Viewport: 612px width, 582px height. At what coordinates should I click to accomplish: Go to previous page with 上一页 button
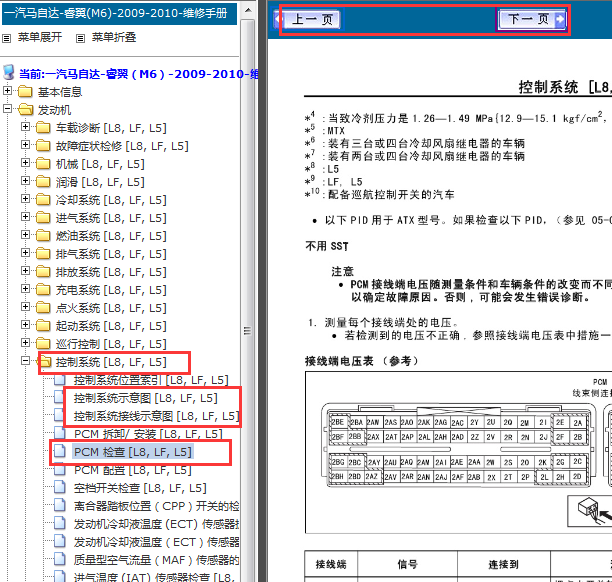tap(308, 19)
